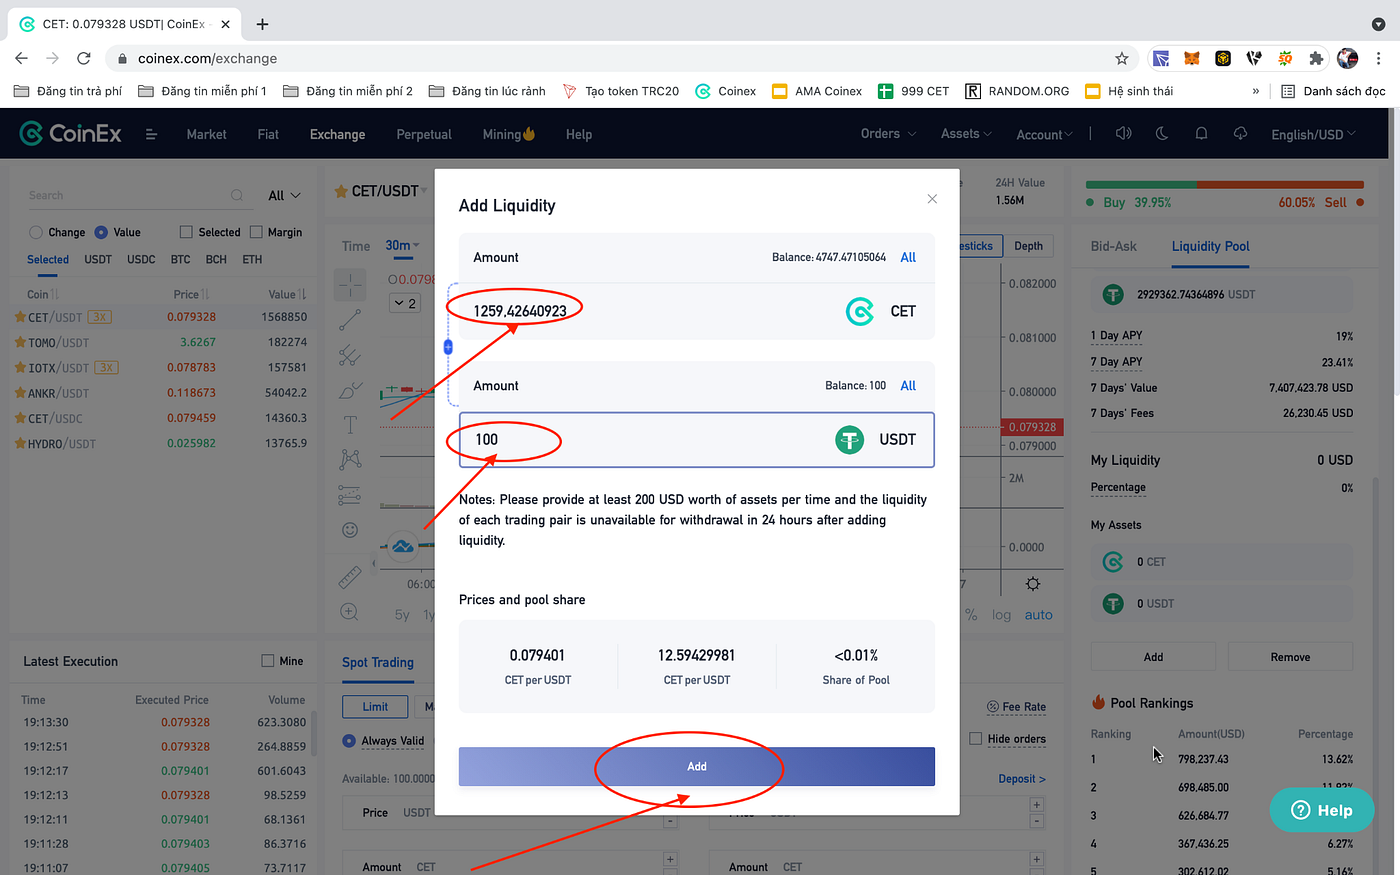The height and width of the screenshot is (875, 1400).
Task: Select the Limit order tab
Action: (x=375, y=707)
